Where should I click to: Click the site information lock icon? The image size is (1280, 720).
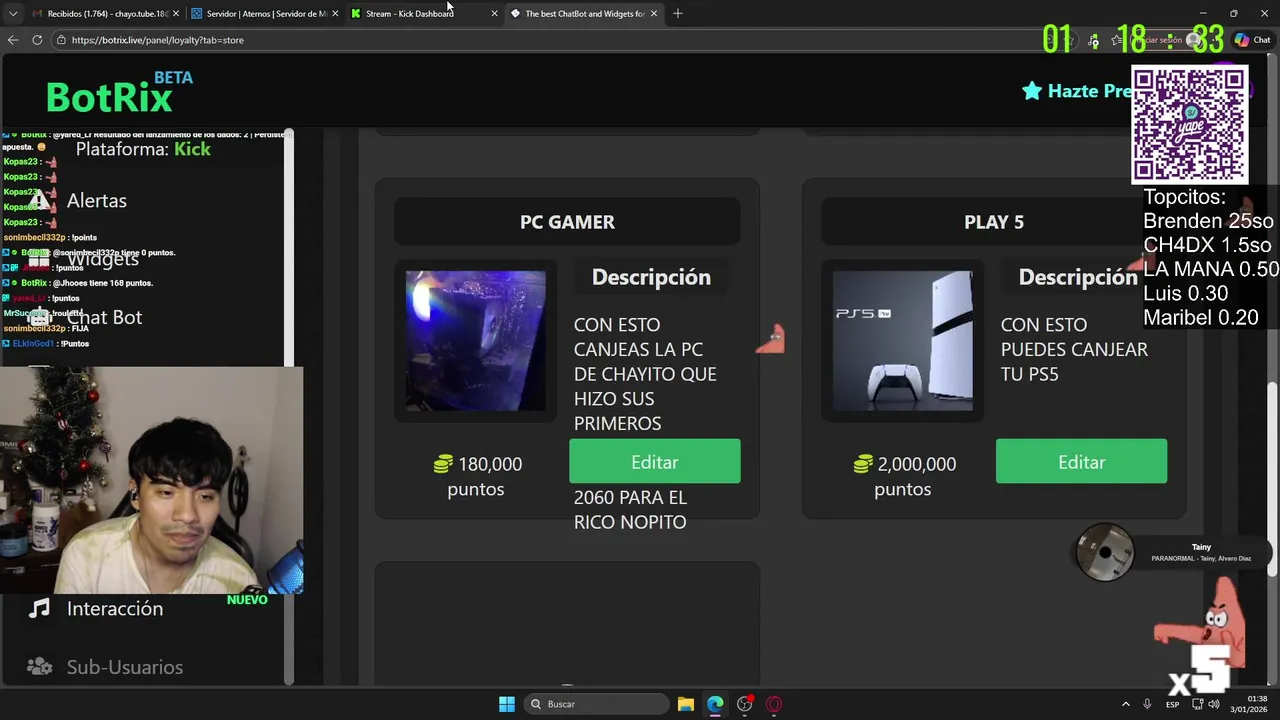pyautogui.click(x=61, y=40)
